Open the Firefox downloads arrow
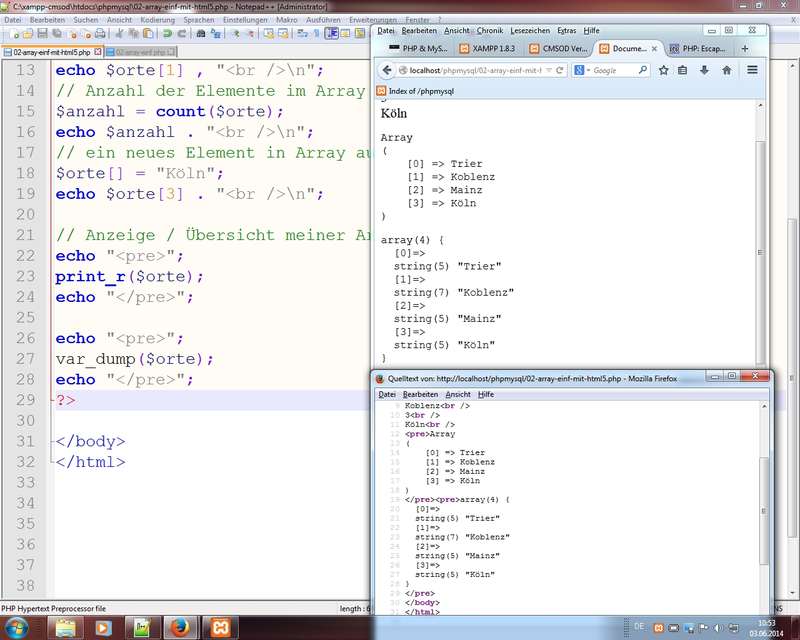The height and width of the screenshot is (640, 800). click(x=705, y=70)
